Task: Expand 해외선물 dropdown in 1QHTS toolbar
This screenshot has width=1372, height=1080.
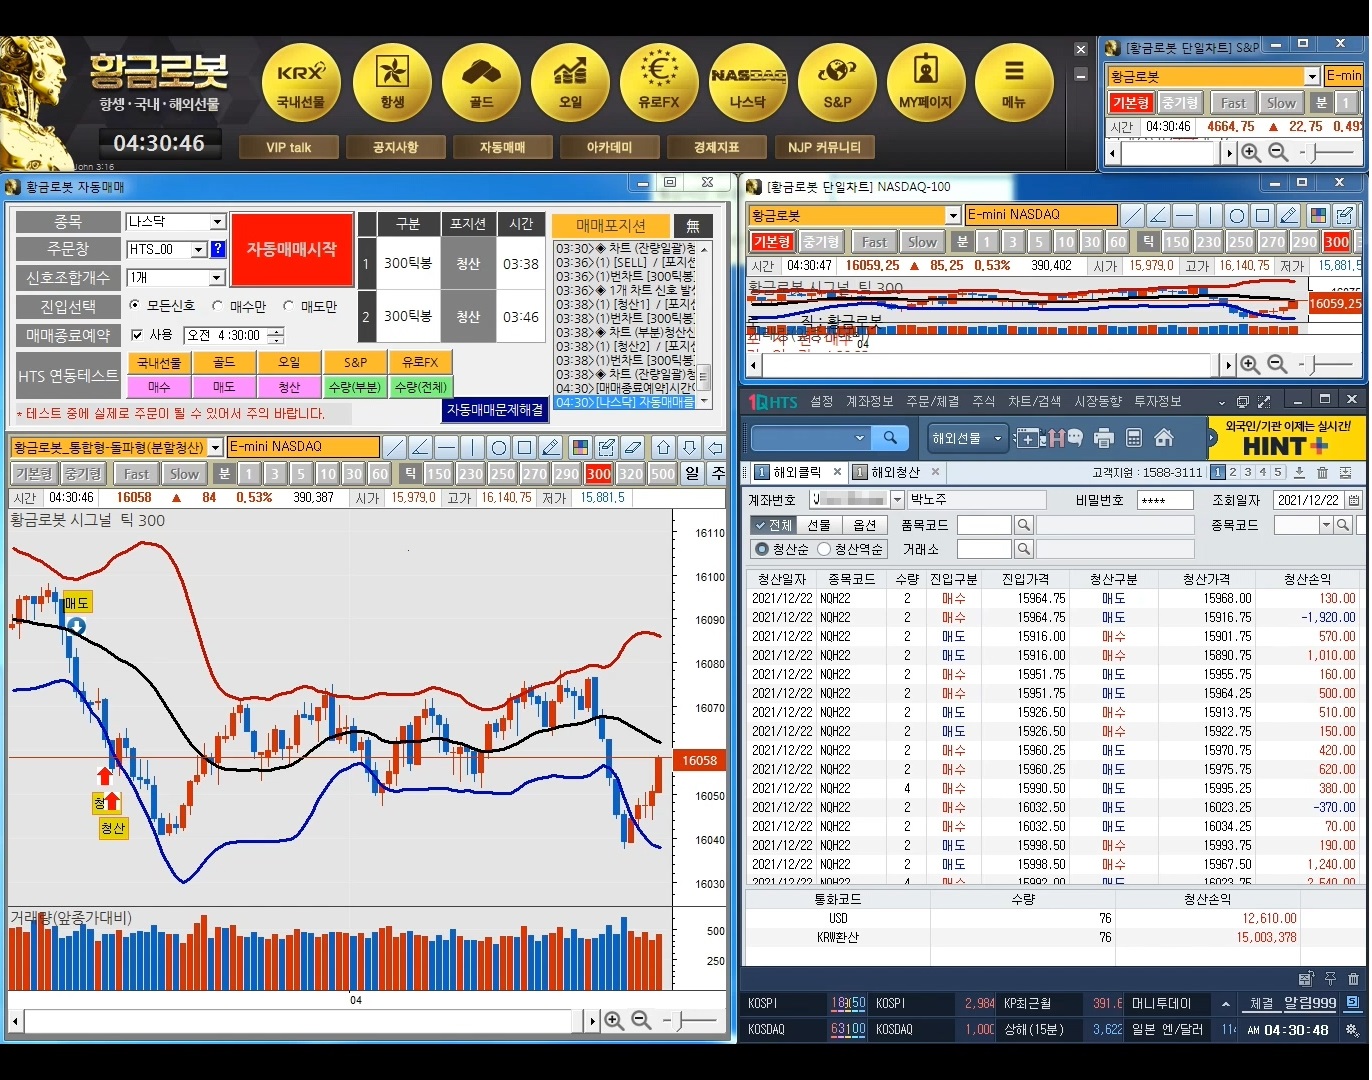Action: (997, 438)
